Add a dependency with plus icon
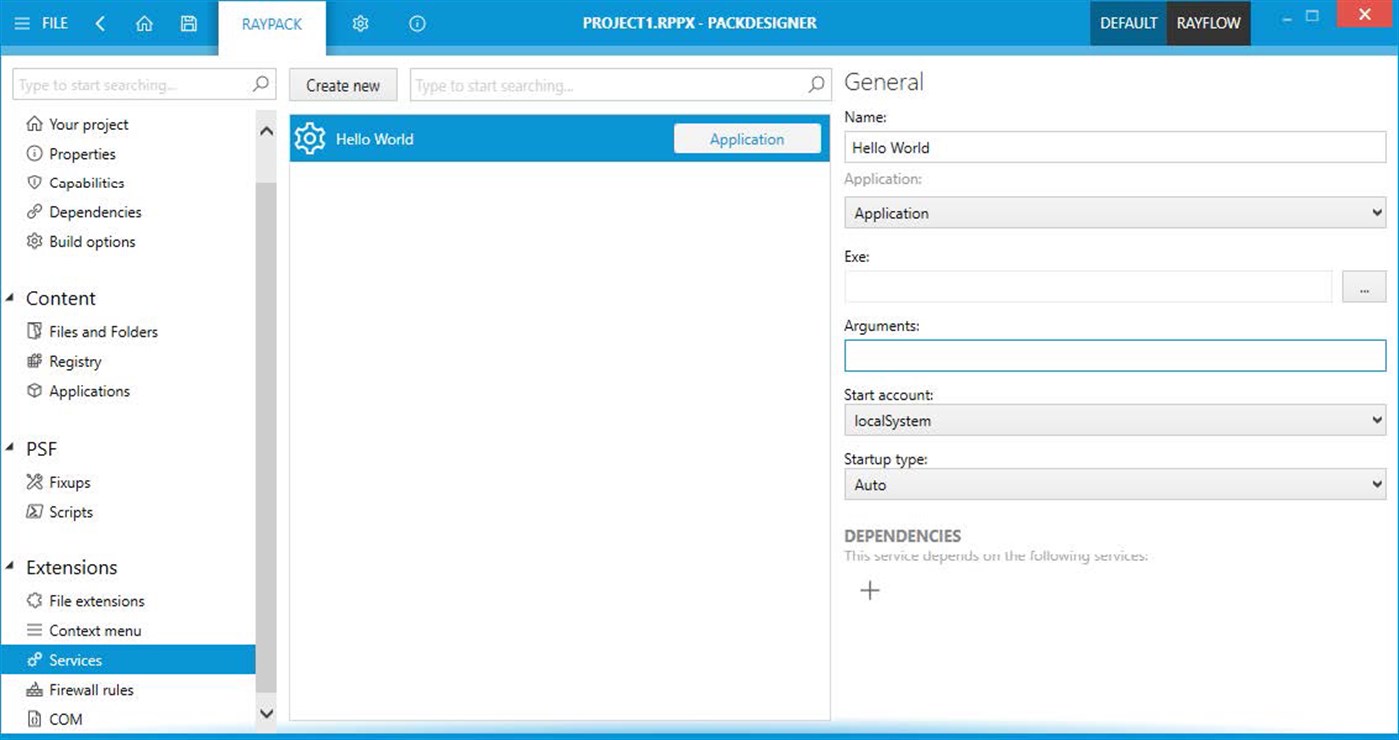This screenshot has width=1399, height=740. pyautogui.click(x=870, y=591)
